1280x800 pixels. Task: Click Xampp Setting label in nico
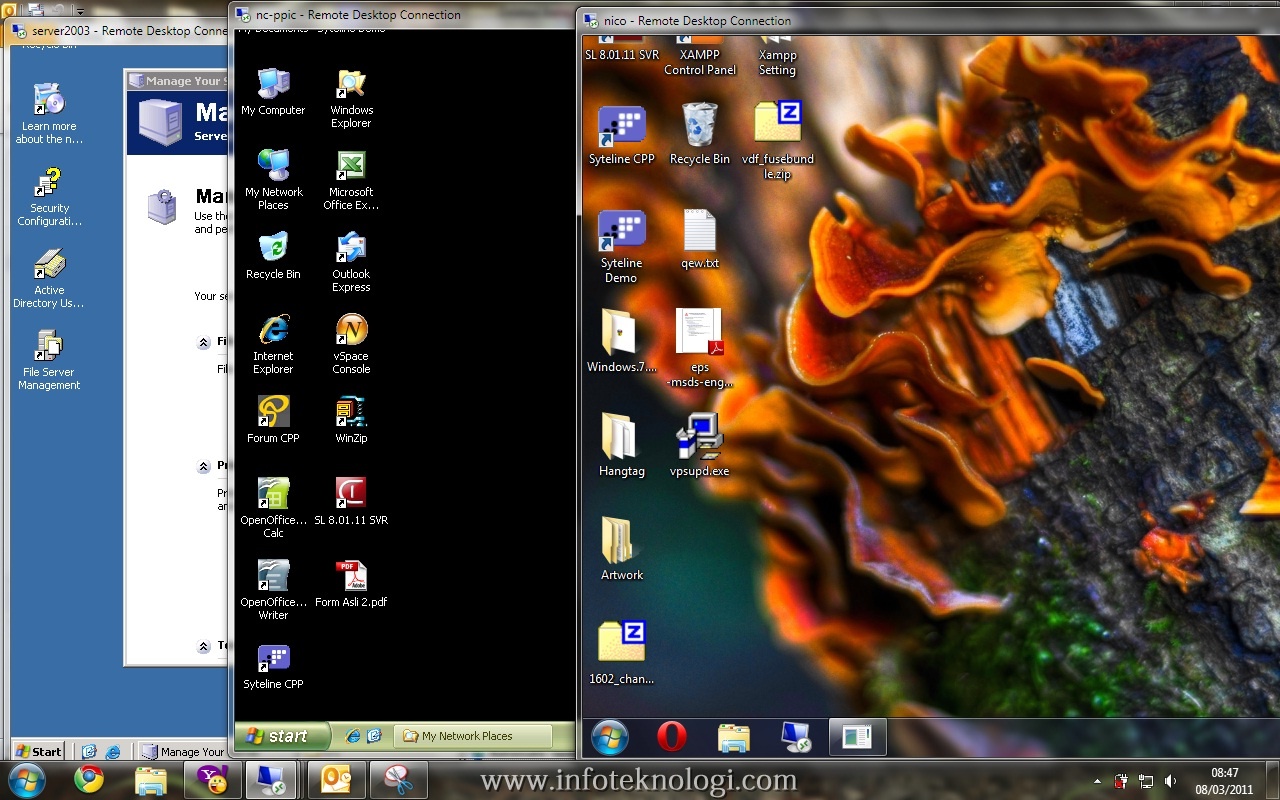pyautogui.click(x=777, y=63)
